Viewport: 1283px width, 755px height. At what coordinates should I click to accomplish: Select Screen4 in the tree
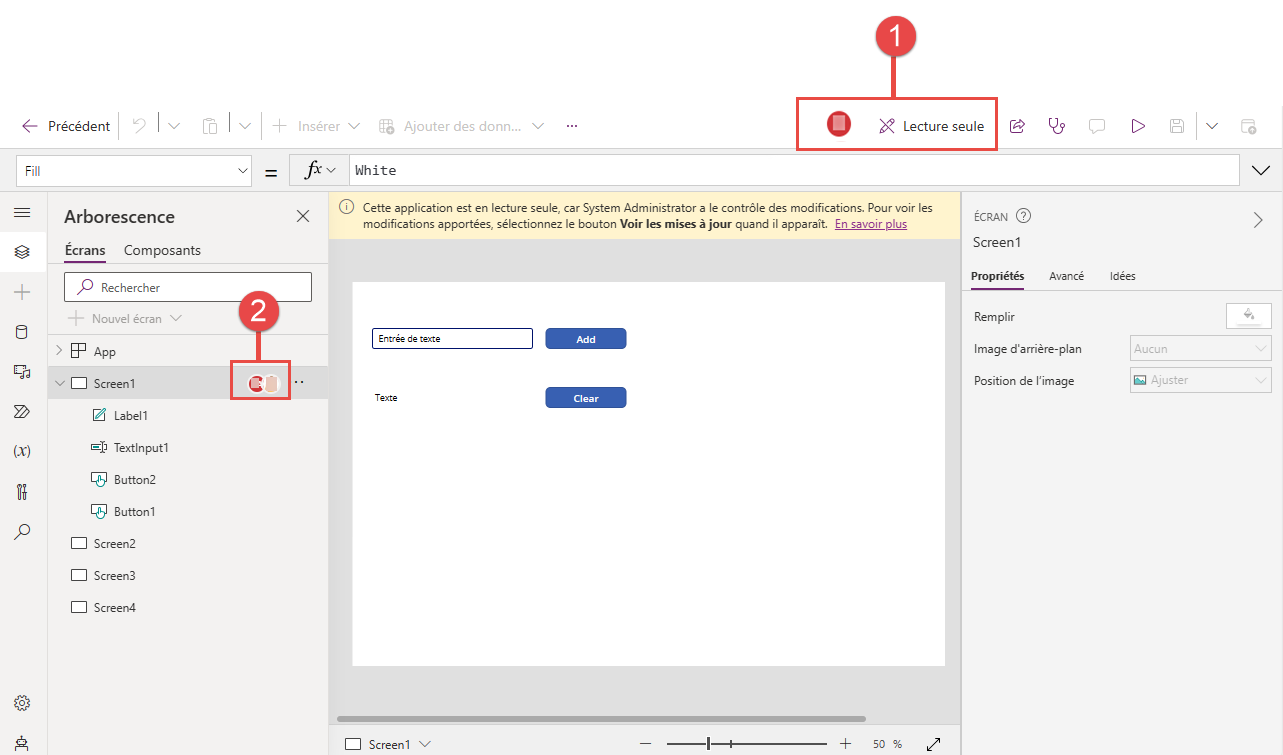coord(114,607)
